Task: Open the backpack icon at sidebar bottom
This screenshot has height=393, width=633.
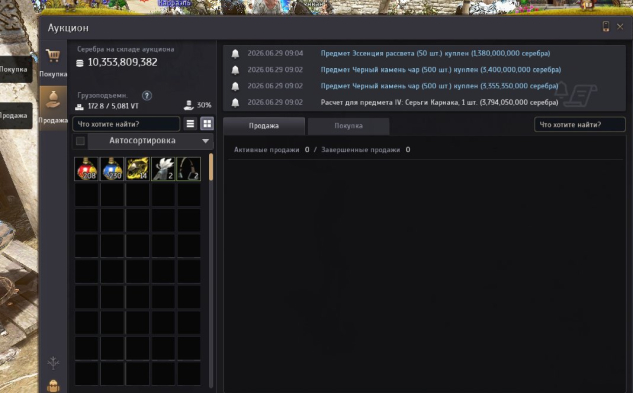Action: (53, 386)
